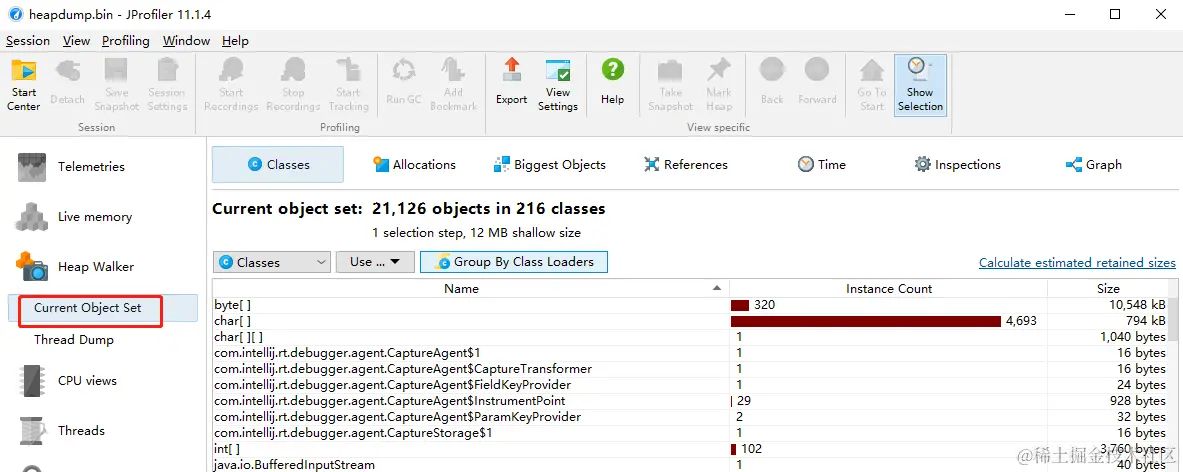
Task: Switch to the Biggest Objects tab
Action: tap(549, 164)
